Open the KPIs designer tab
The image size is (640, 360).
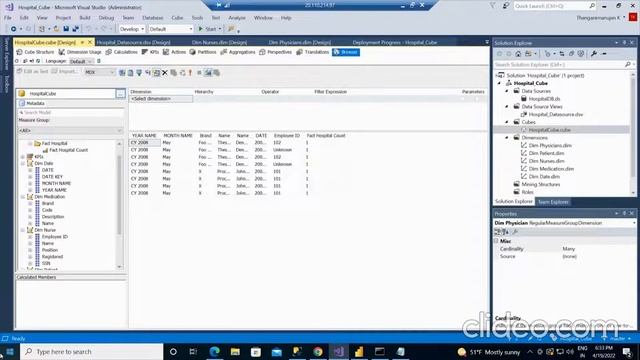coord(150,52)
